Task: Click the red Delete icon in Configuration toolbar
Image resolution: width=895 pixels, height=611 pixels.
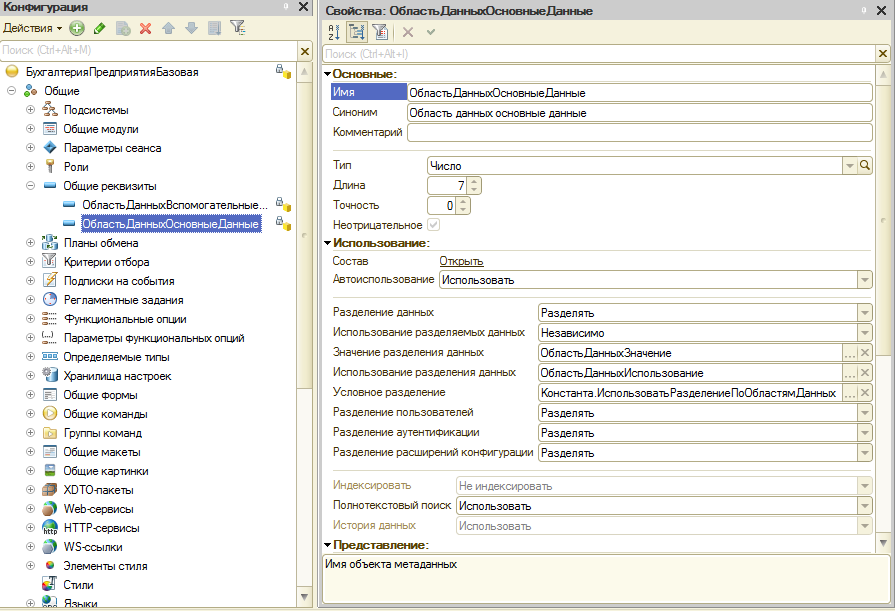Action: pyautogui.click(x=146, y=28)
